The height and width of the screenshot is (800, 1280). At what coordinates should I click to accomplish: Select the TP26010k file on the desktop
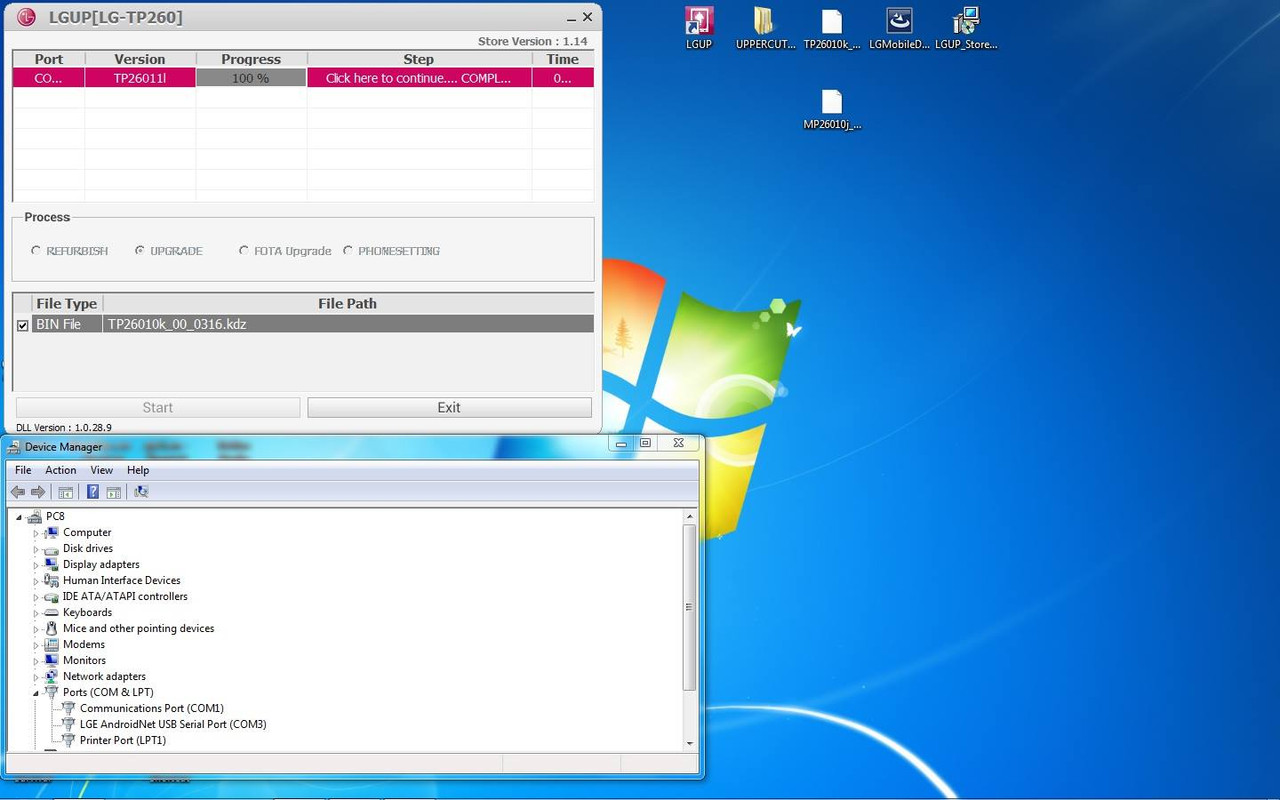click(x=832, y=28)
